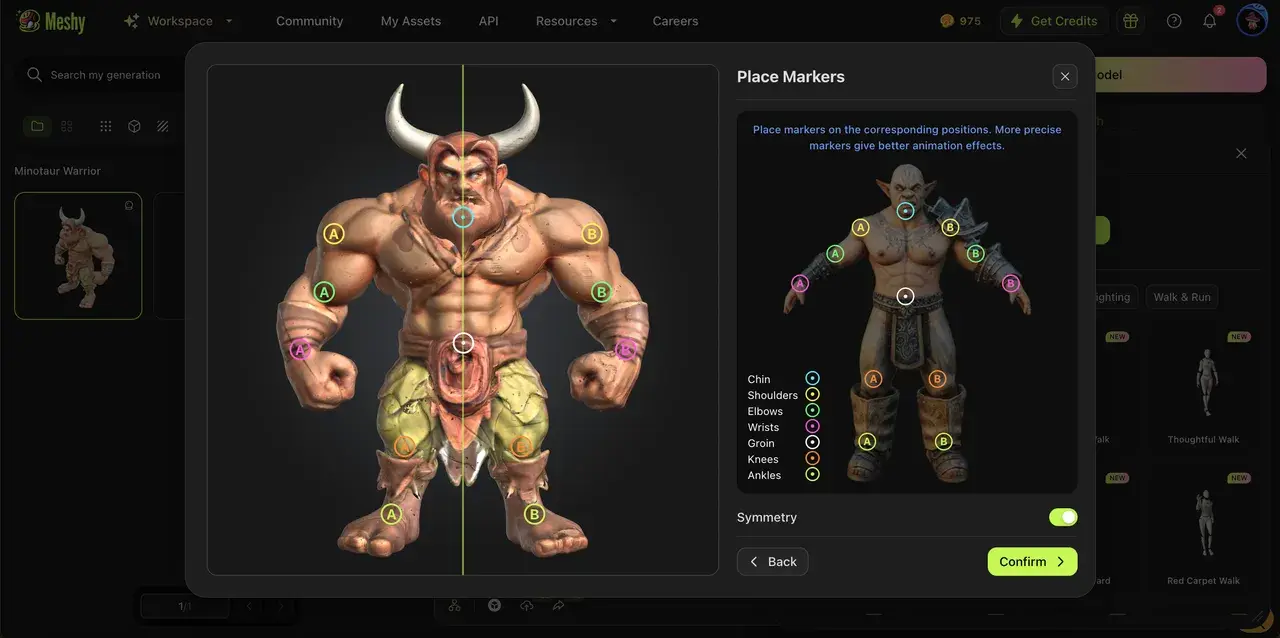
Task: Select left ankle marker A on the minotaur
Action: (x=391, y=514)
